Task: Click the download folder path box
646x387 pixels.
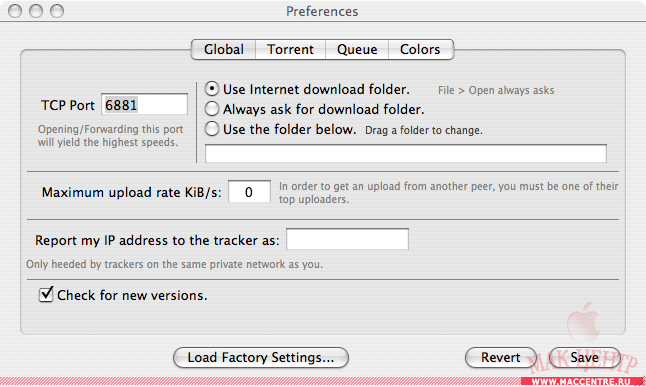Action: pyautogui.click(x=406, y=153)
